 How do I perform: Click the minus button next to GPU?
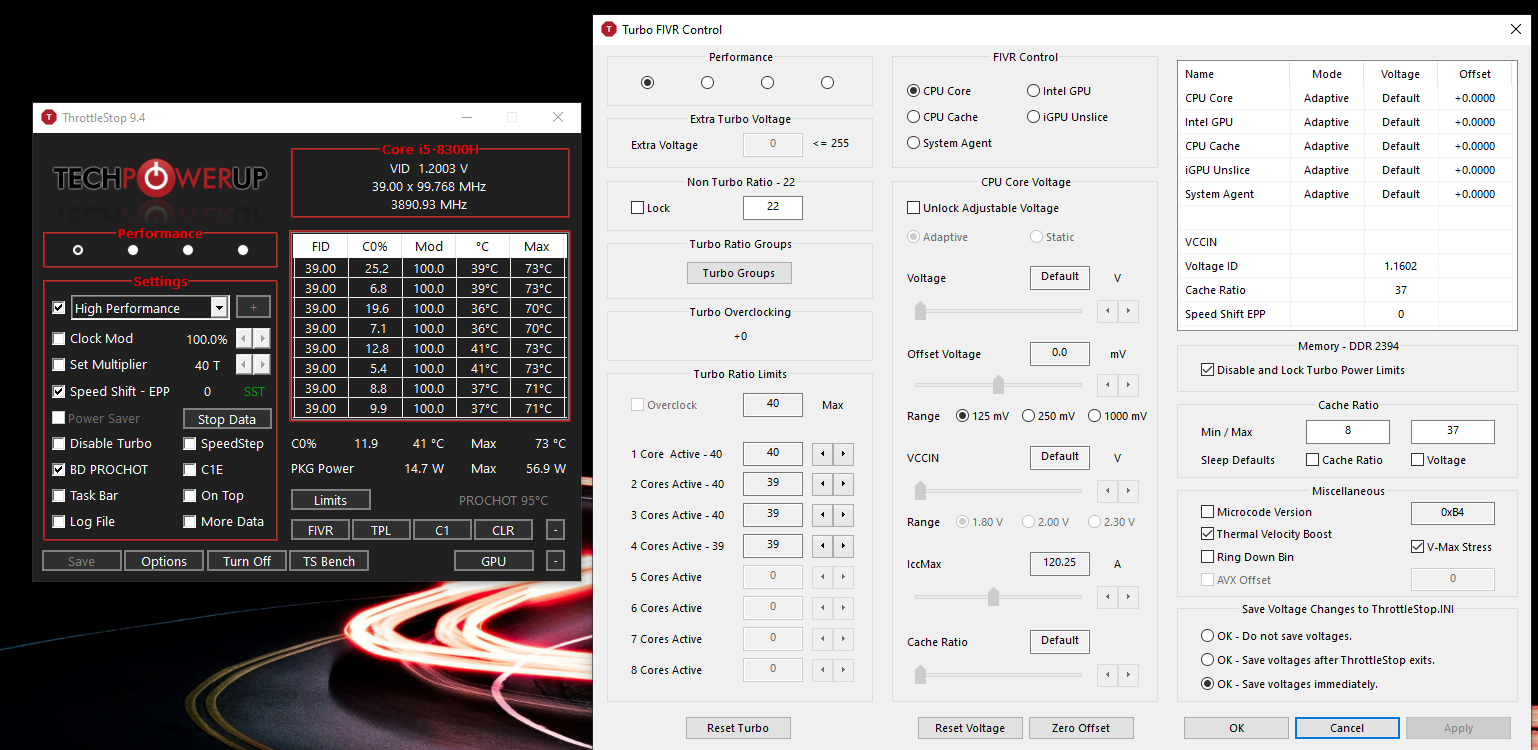click(x=556, y=561)
